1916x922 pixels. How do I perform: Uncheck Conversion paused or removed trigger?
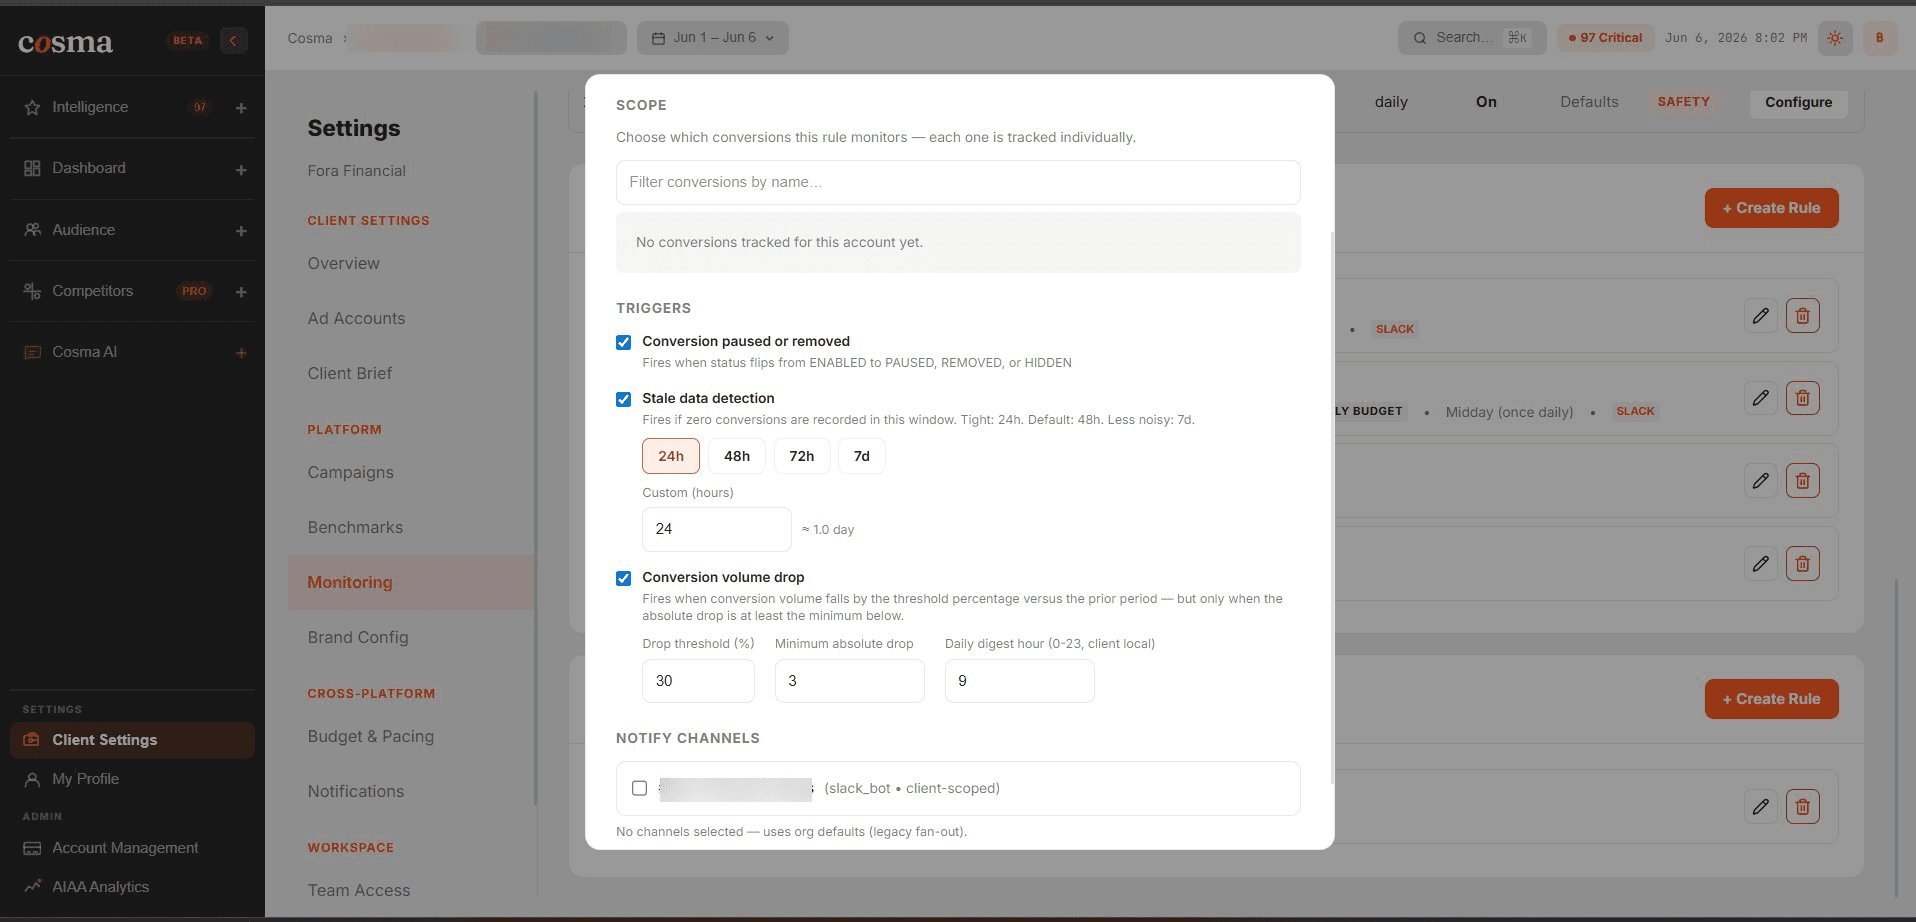click(x=623, y=342)
